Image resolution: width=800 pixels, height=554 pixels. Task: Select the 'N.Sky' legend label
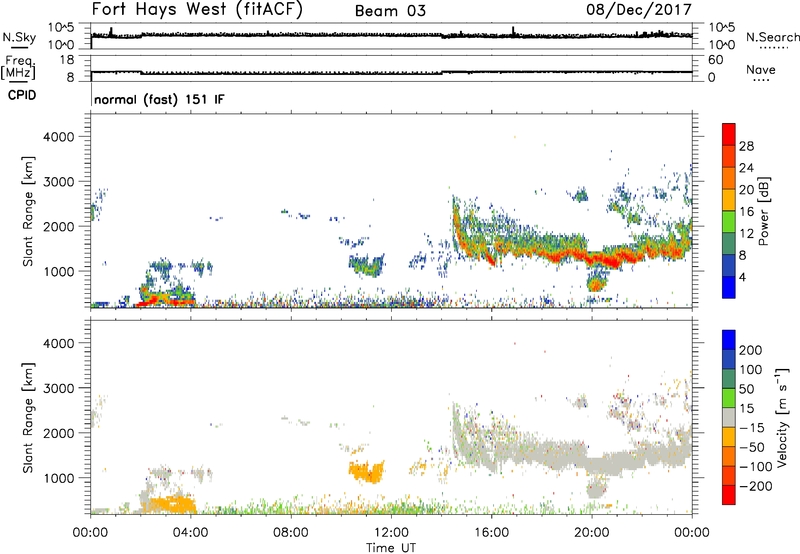pyautogui.click(x=19, y=37)
